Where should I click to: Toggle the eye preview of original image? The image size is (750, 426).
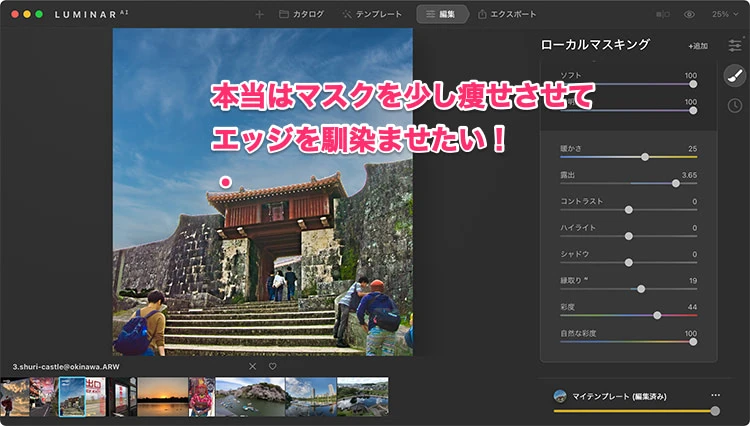click(689, 15)
